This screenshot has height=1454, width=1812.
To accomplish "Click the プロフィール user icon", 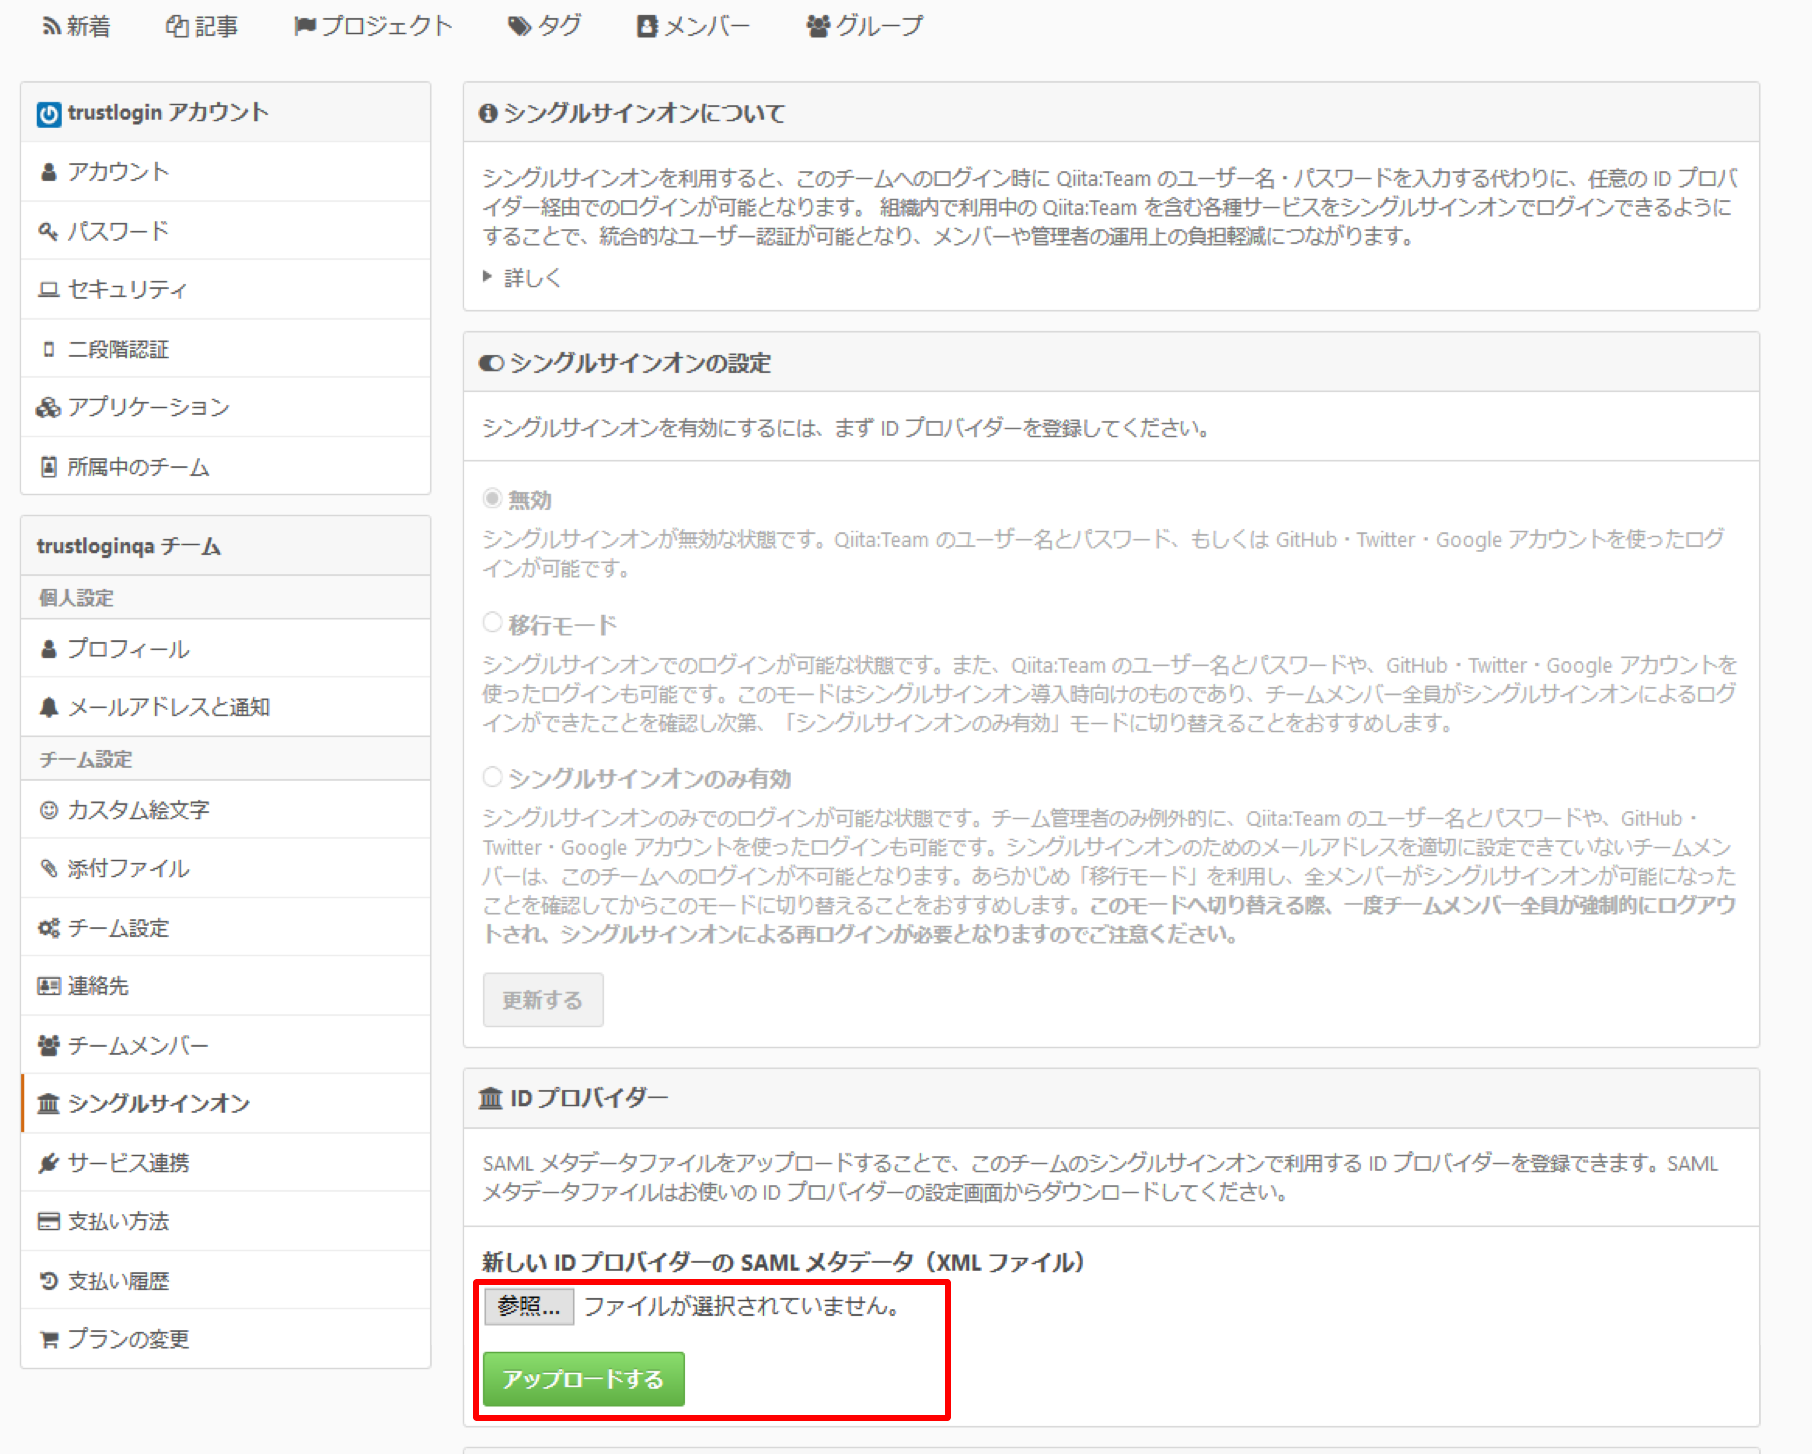I will [48, 649].
